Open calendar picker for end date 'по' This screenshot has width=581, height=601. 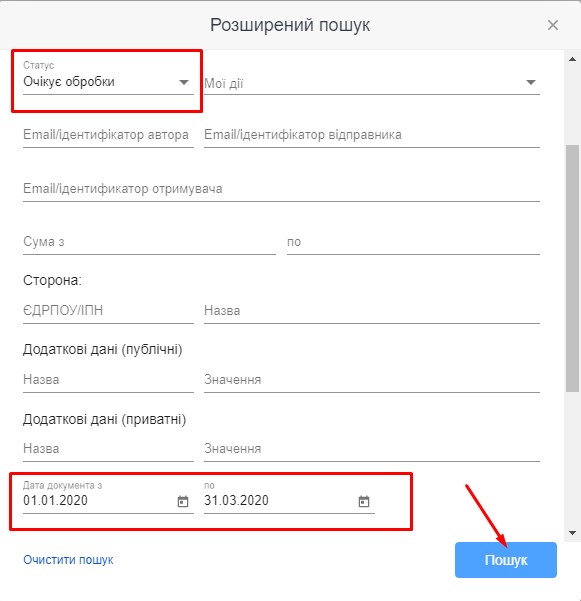coord(364,501)
